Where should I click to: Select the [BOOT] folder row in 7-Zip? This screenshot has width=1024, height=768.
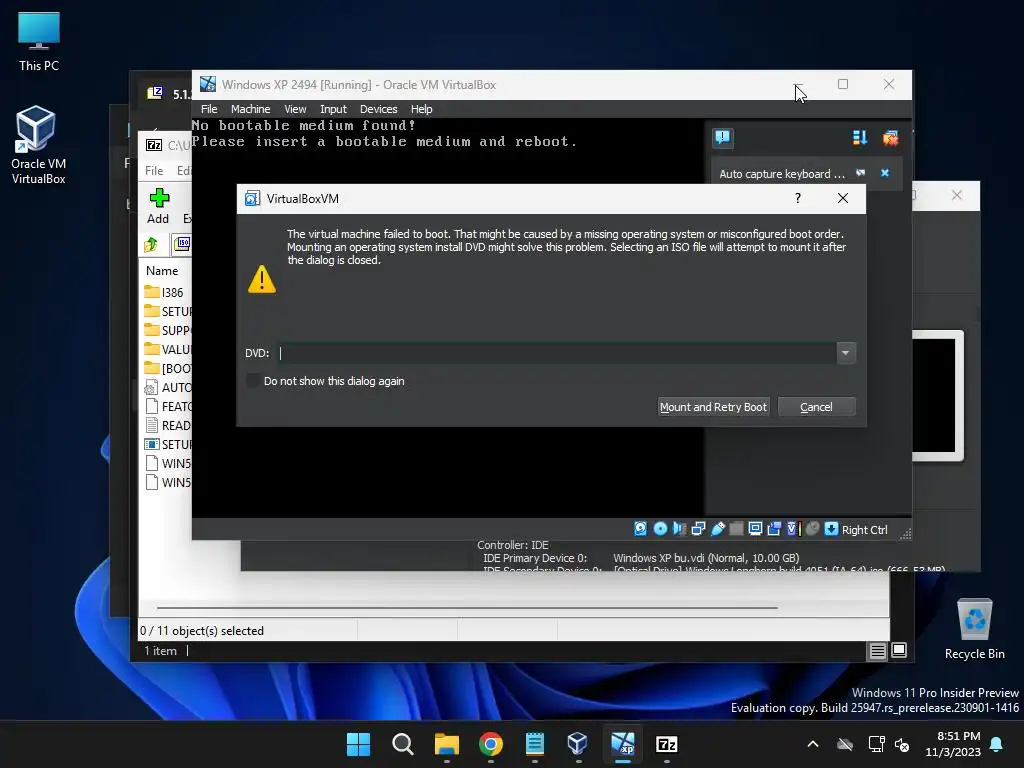point(167,368)
